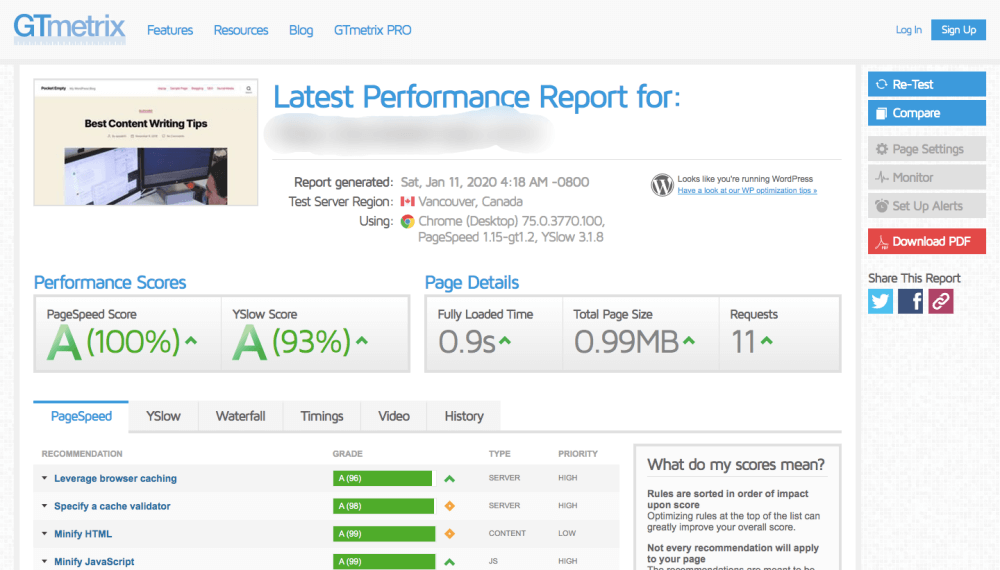The height and width of the screenshot is (570, 1000).
Task: Click the JS type cell
Action: tap(493, 561)
